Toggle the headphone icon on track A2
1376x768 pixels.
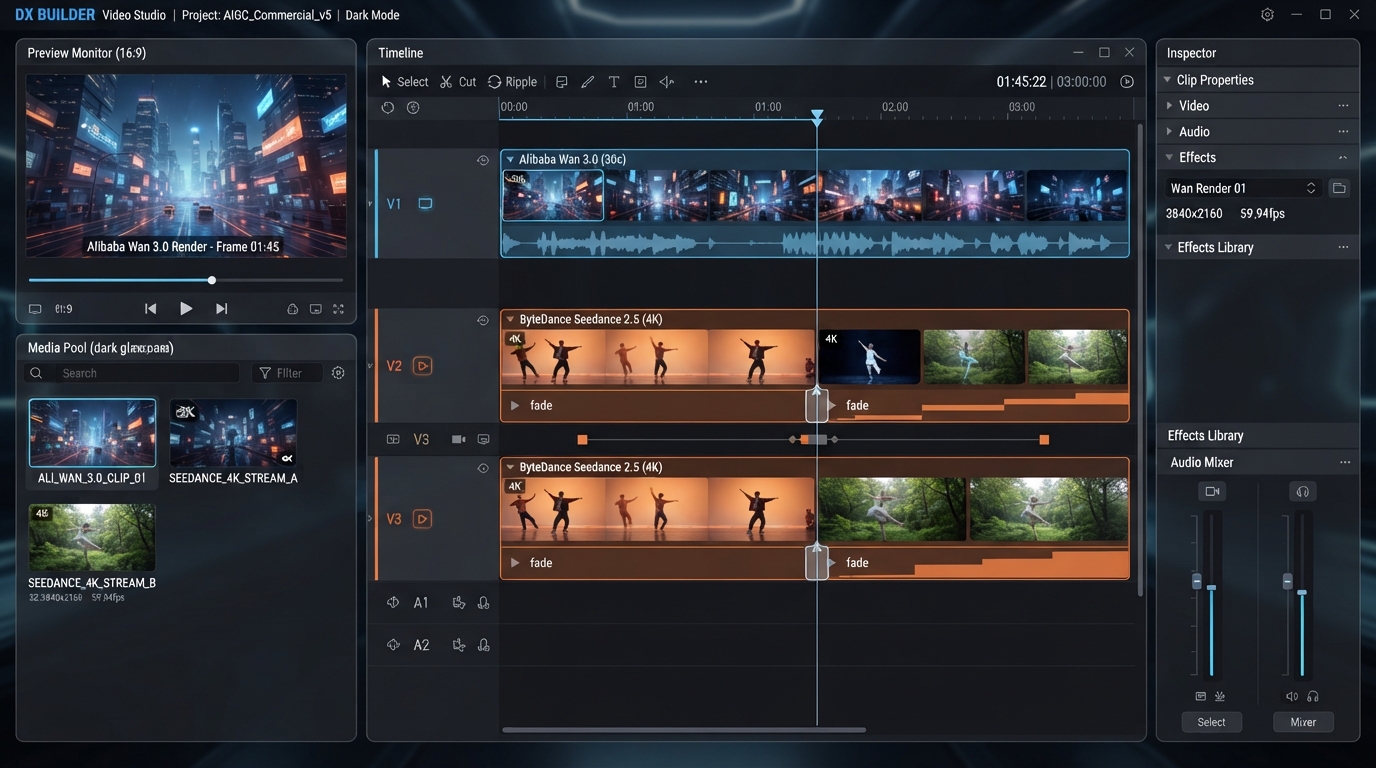[x=484, y=645]
